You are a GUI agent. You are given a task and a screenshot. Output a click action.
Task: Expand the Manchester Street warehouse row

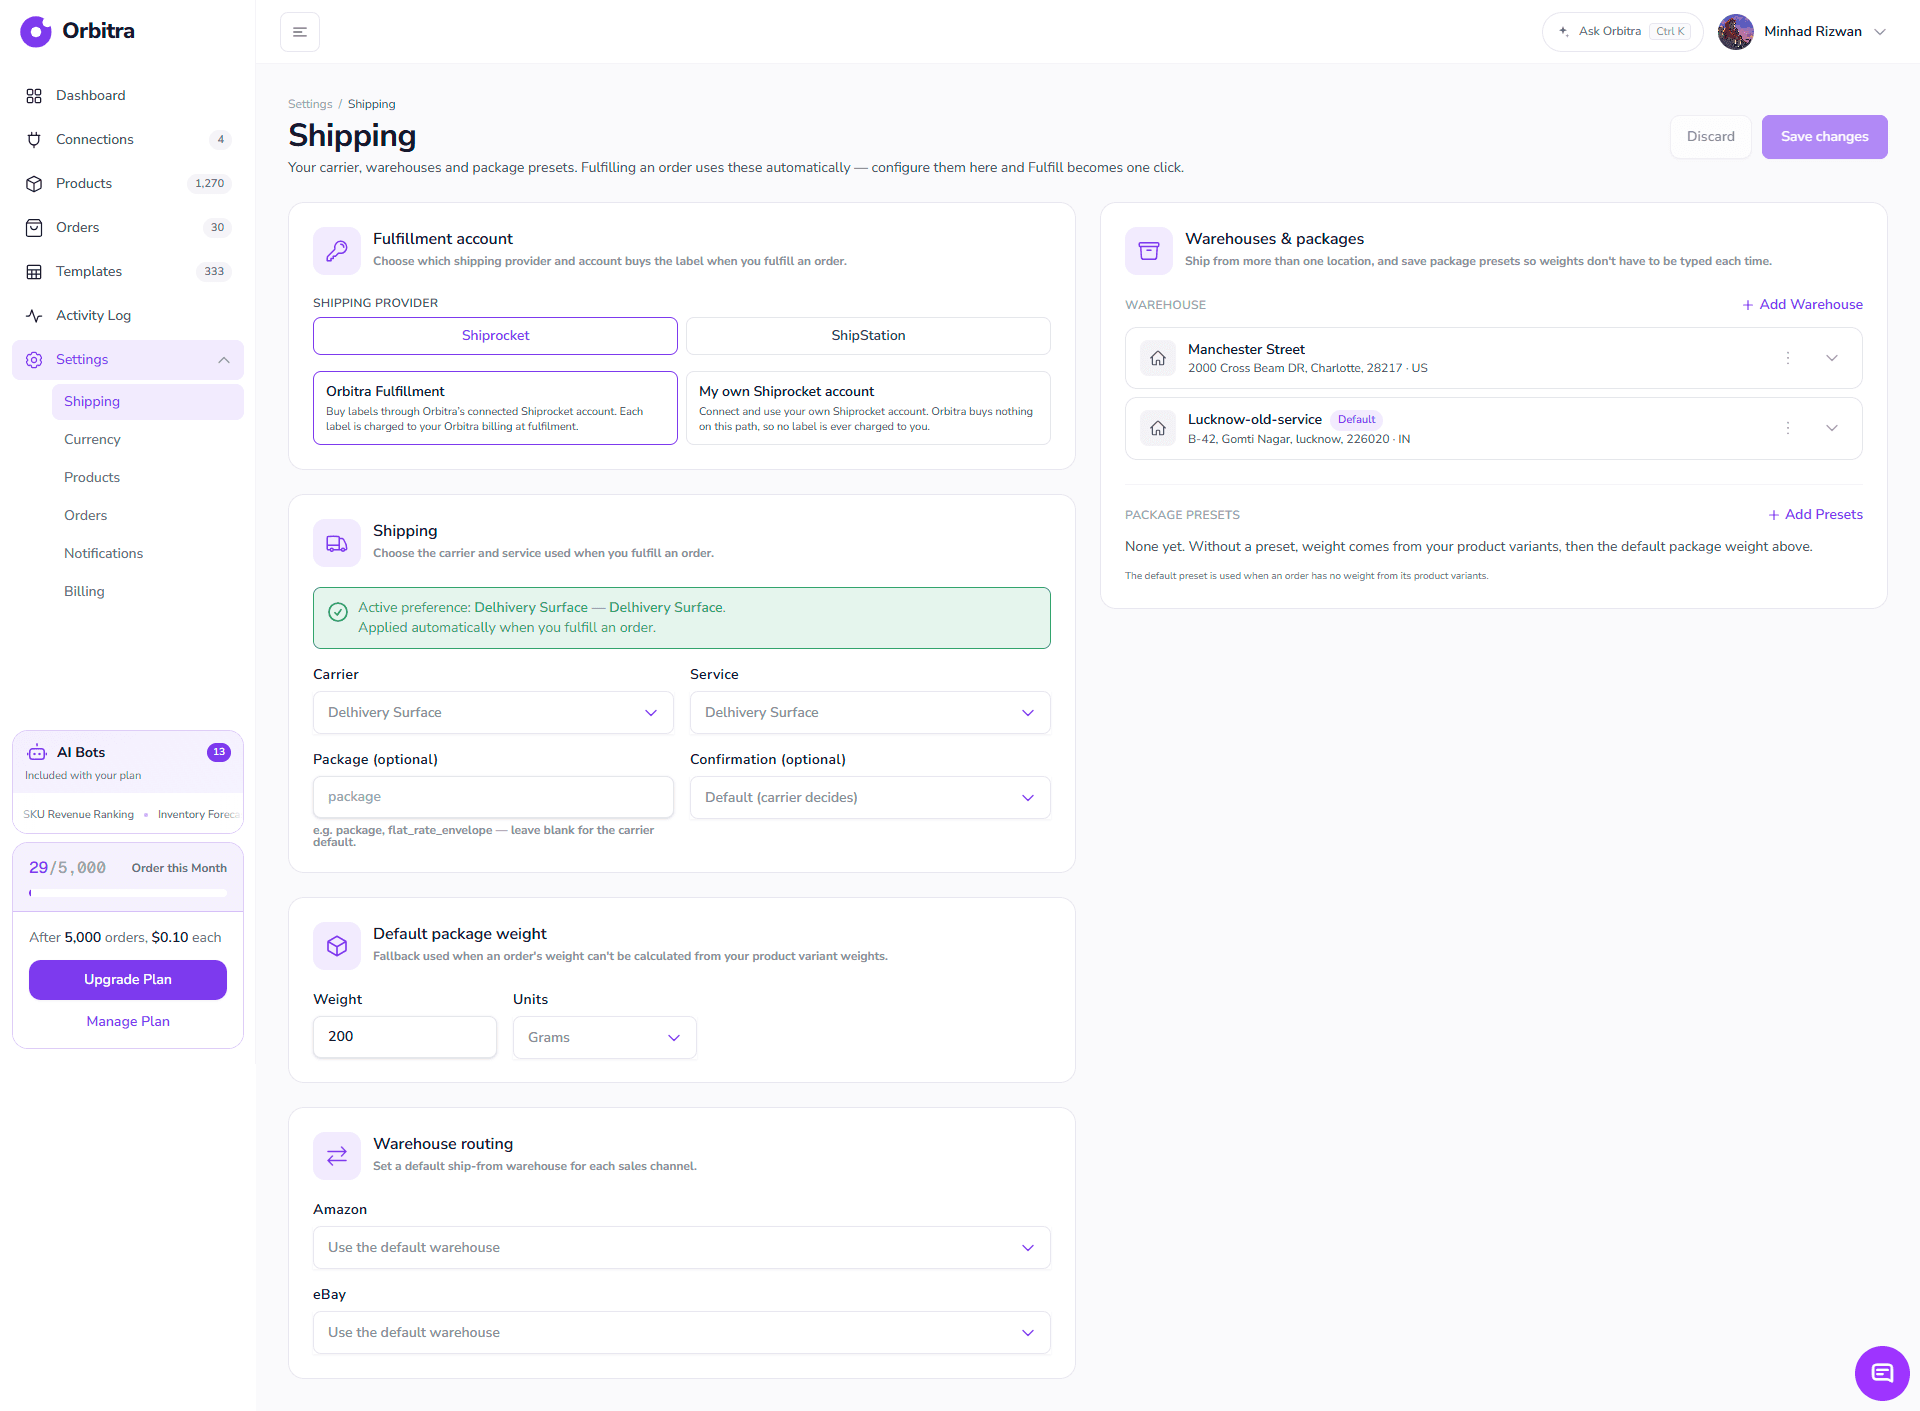coord(1832,358)
